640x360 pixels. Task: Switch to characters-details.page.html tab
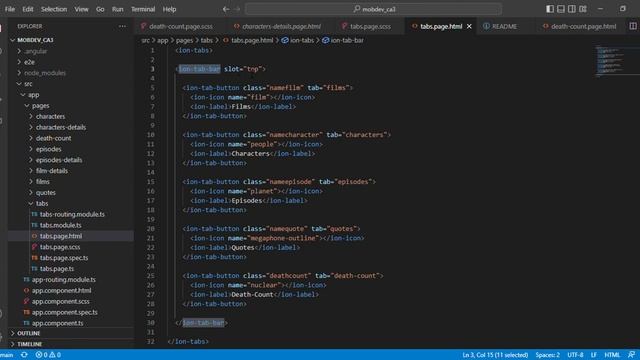pos(281,26)
